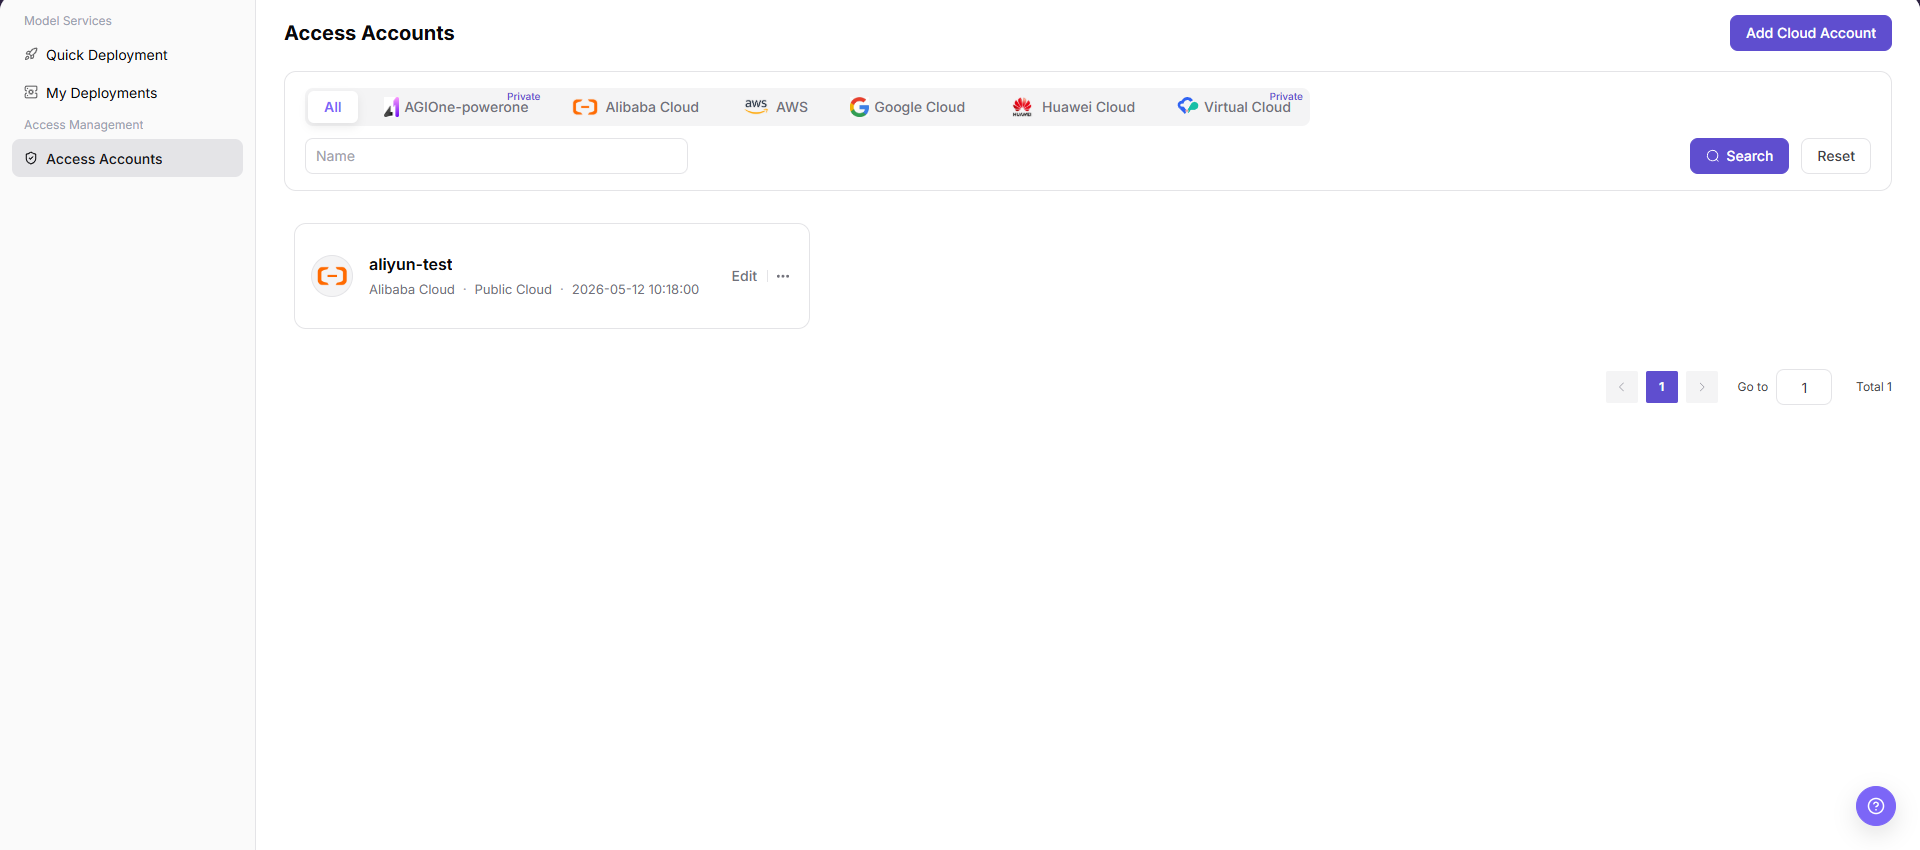Click the AGIOne logo icon

[x=391, y=107]
